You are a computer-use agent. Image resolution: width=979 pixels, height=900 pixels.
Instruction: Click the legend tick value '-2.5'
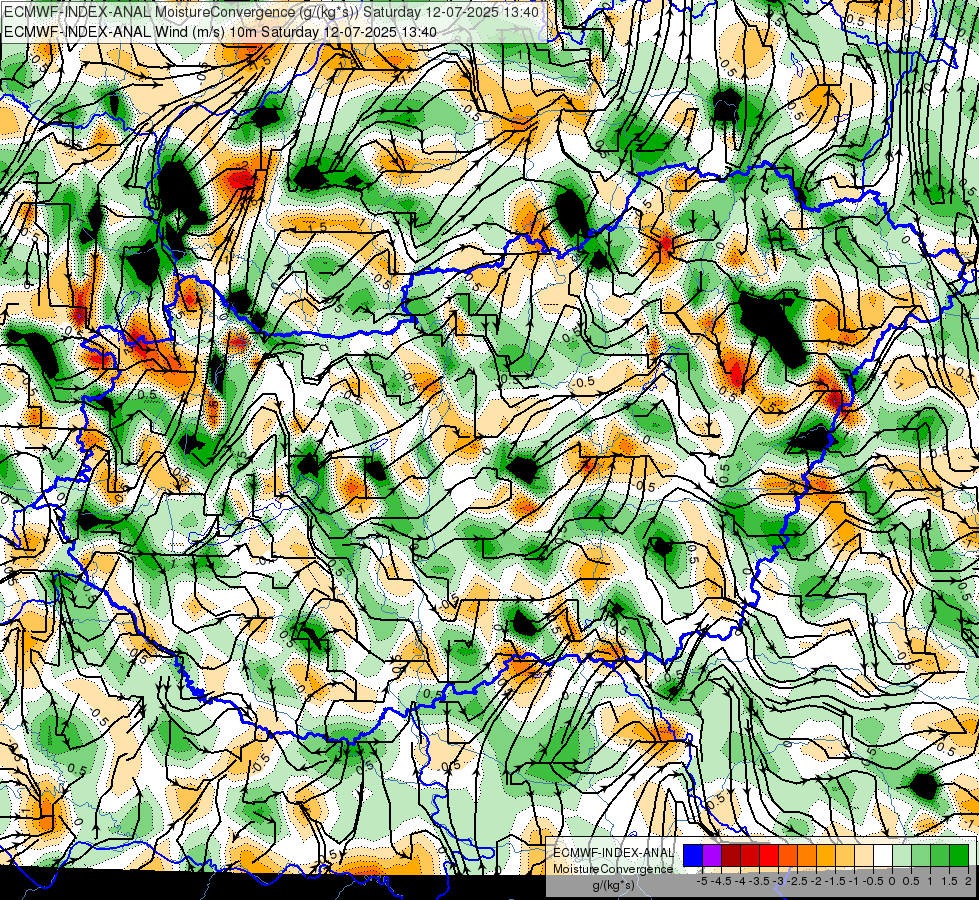coord(797,881)
